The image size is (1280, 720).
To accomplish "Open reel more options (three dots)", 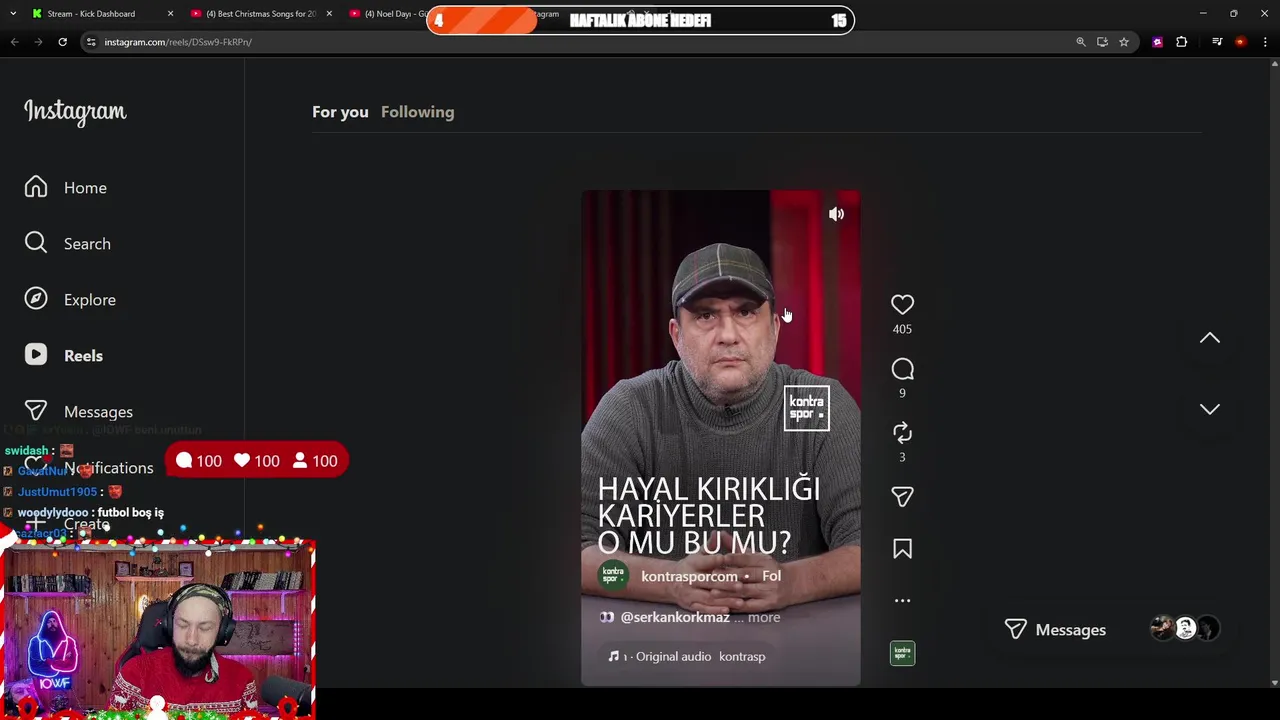I will point(902,601).
